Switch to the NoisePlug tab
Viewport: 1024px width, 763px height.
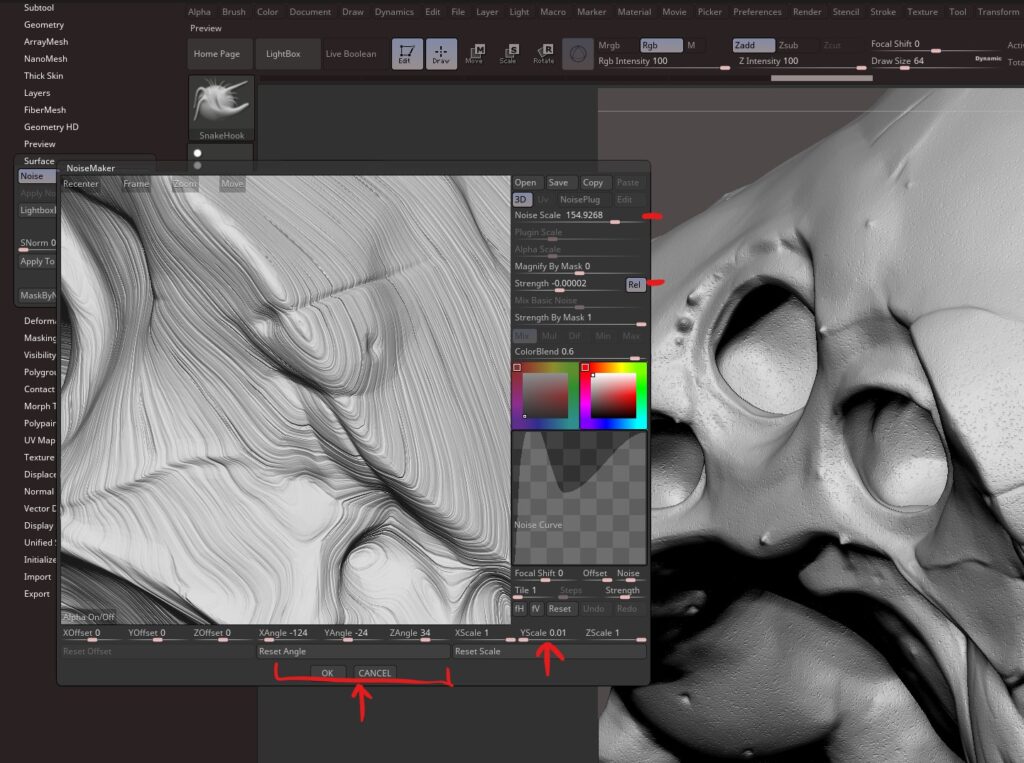tap(580, 200)
